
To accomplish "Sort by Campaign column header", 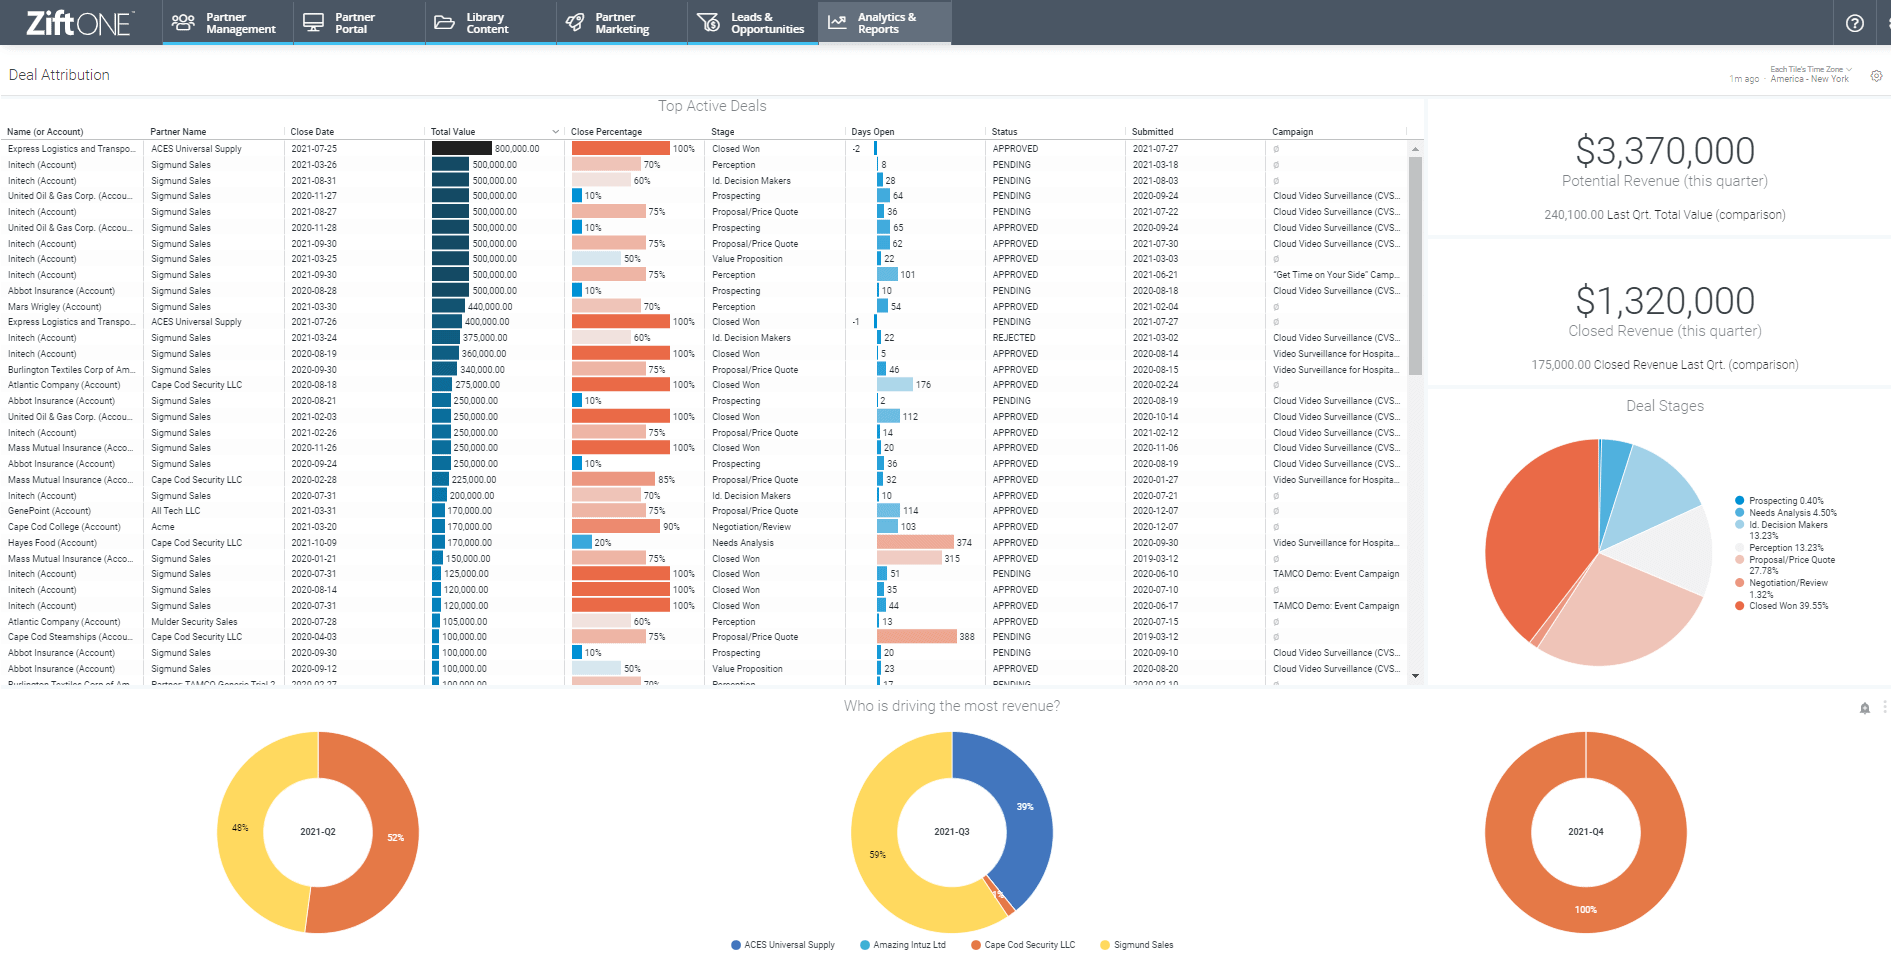I will click(x=1292, y=132).
